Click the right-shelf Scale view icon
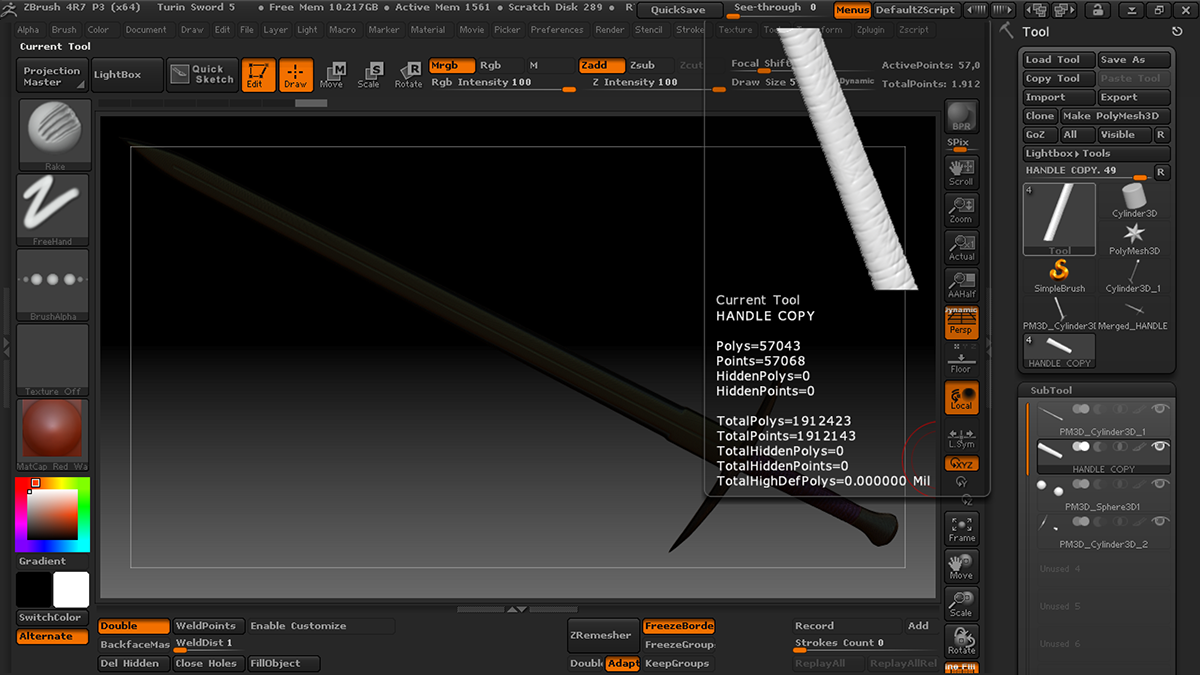The image size is (1200, 675). tap(962, 603)
